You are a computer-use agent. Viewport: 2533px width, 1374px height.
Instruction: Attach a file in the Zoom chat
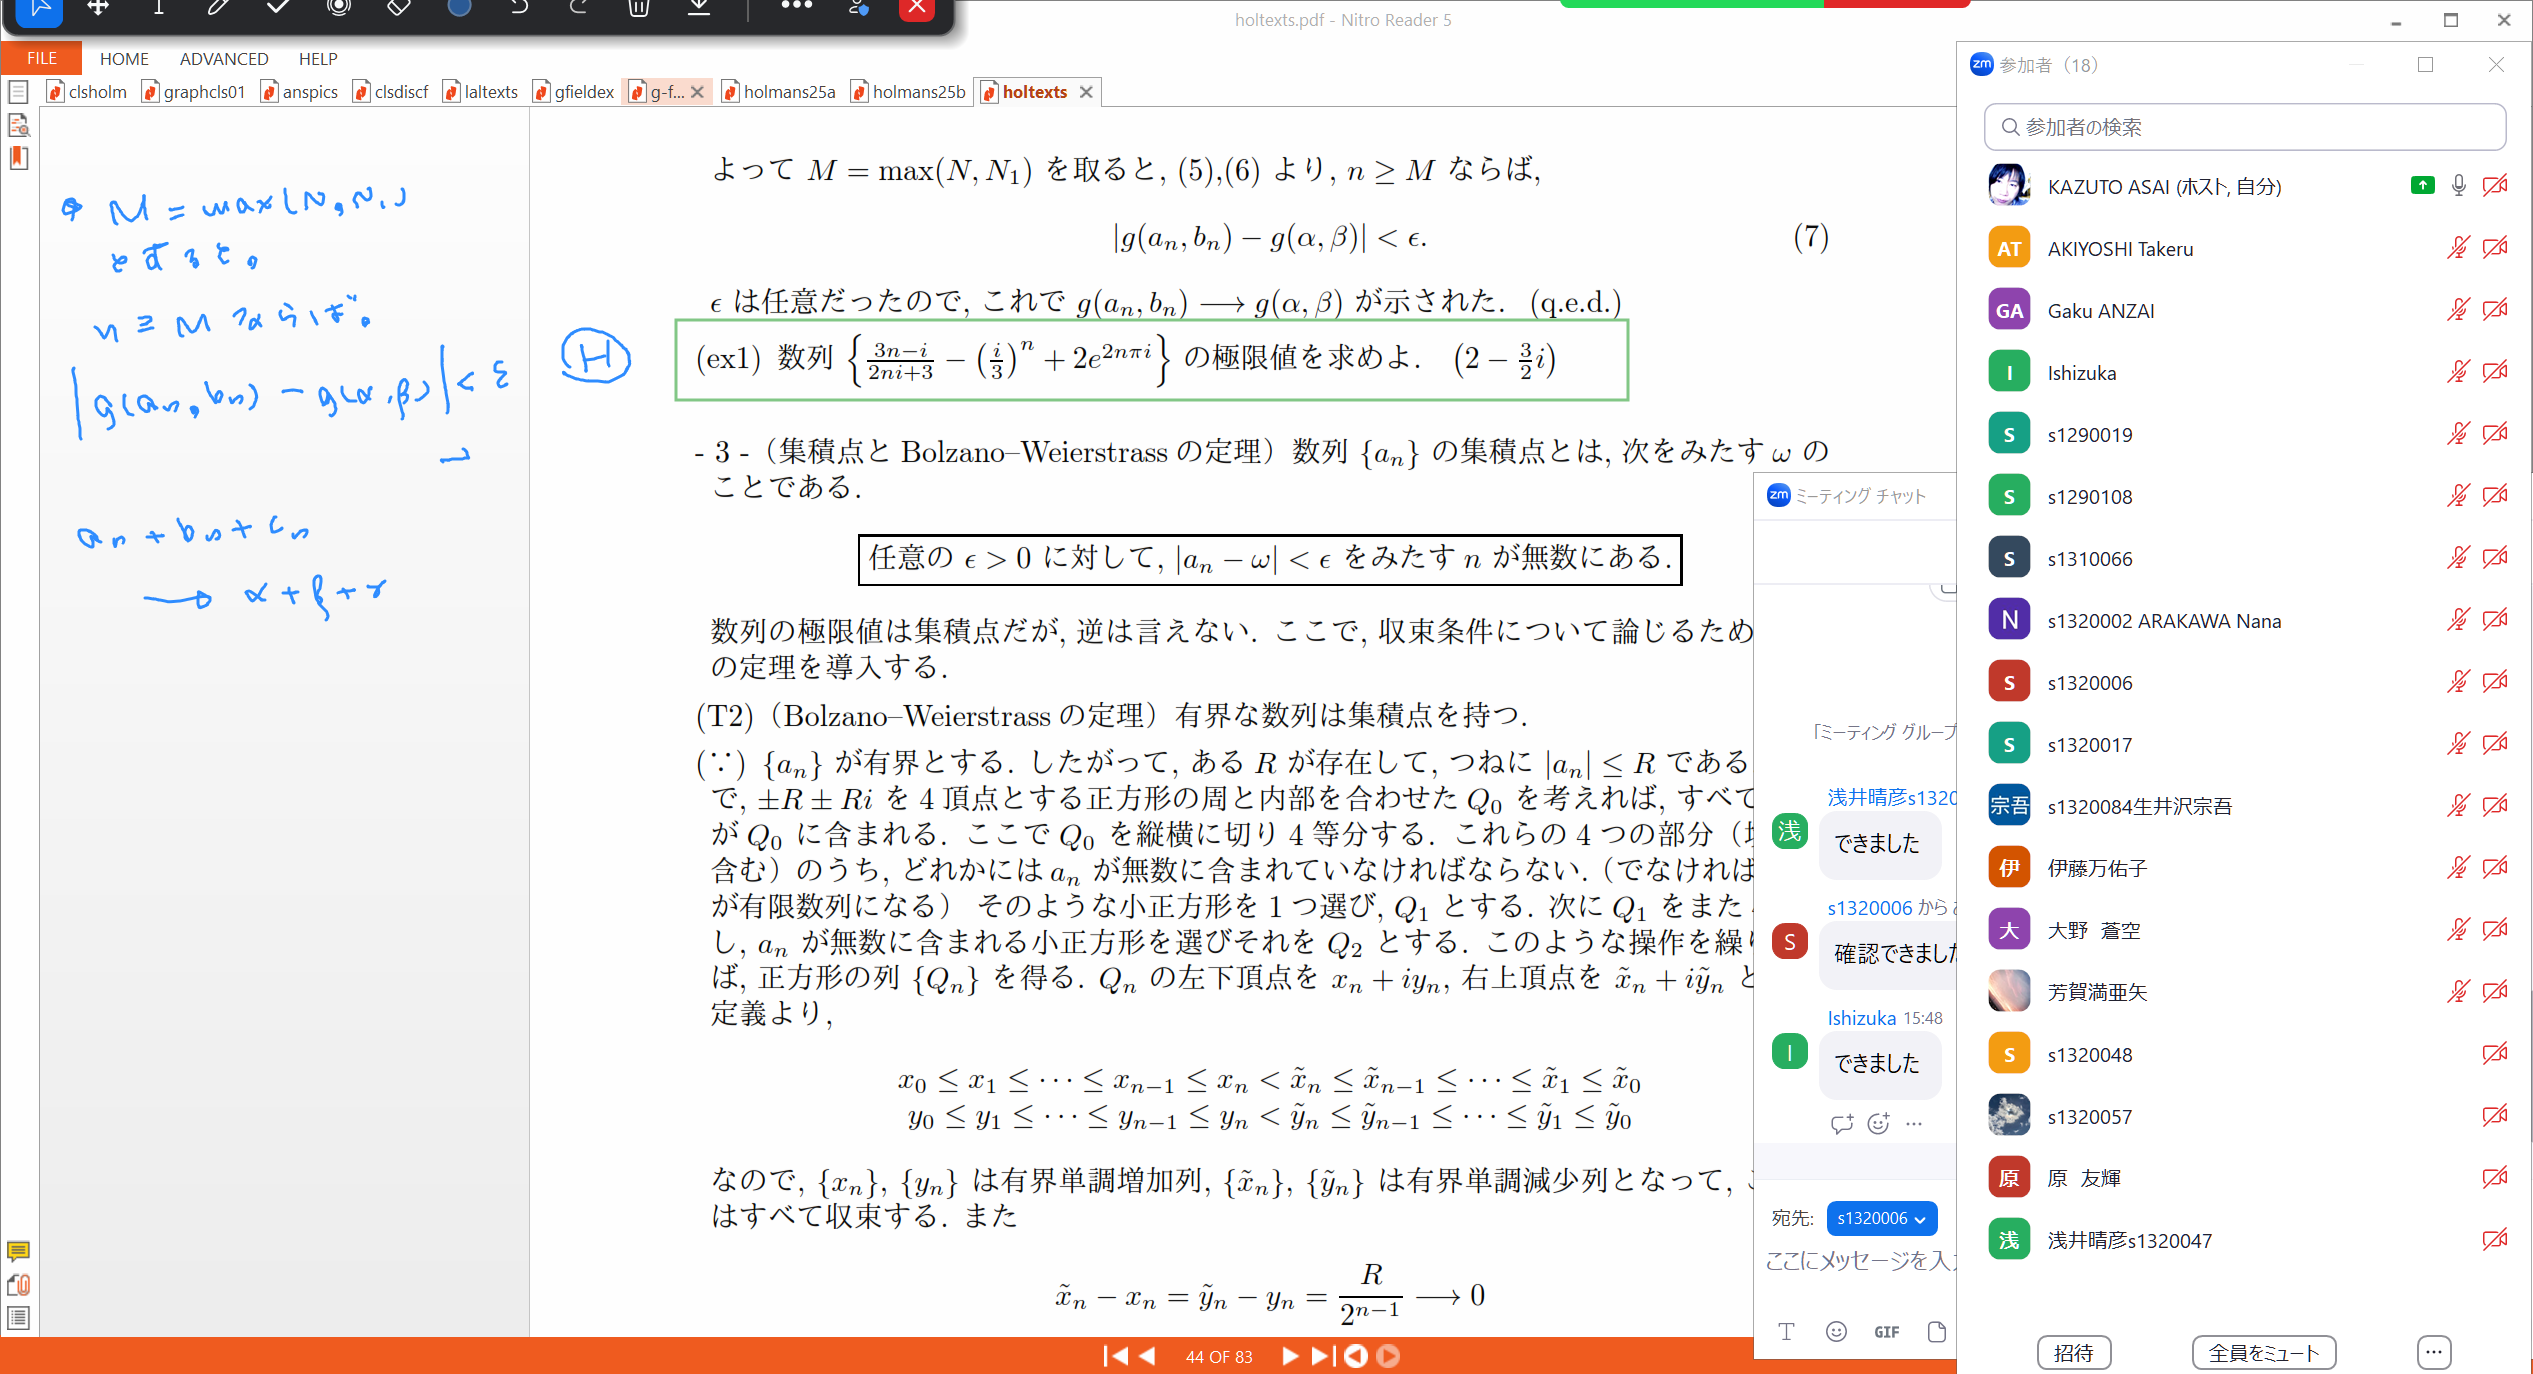1936,1331
